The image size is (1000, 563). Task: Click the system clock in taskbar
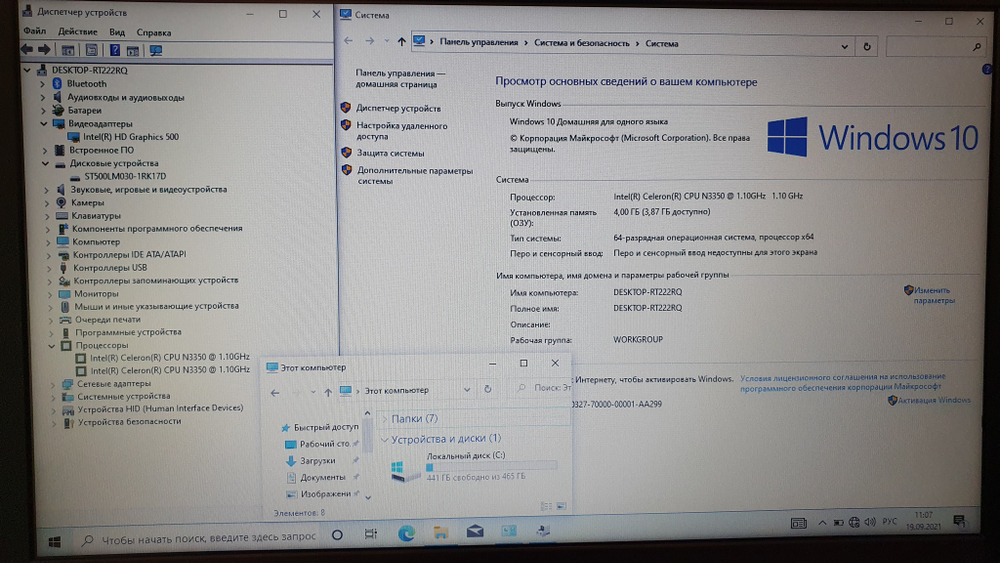(923, 520)
